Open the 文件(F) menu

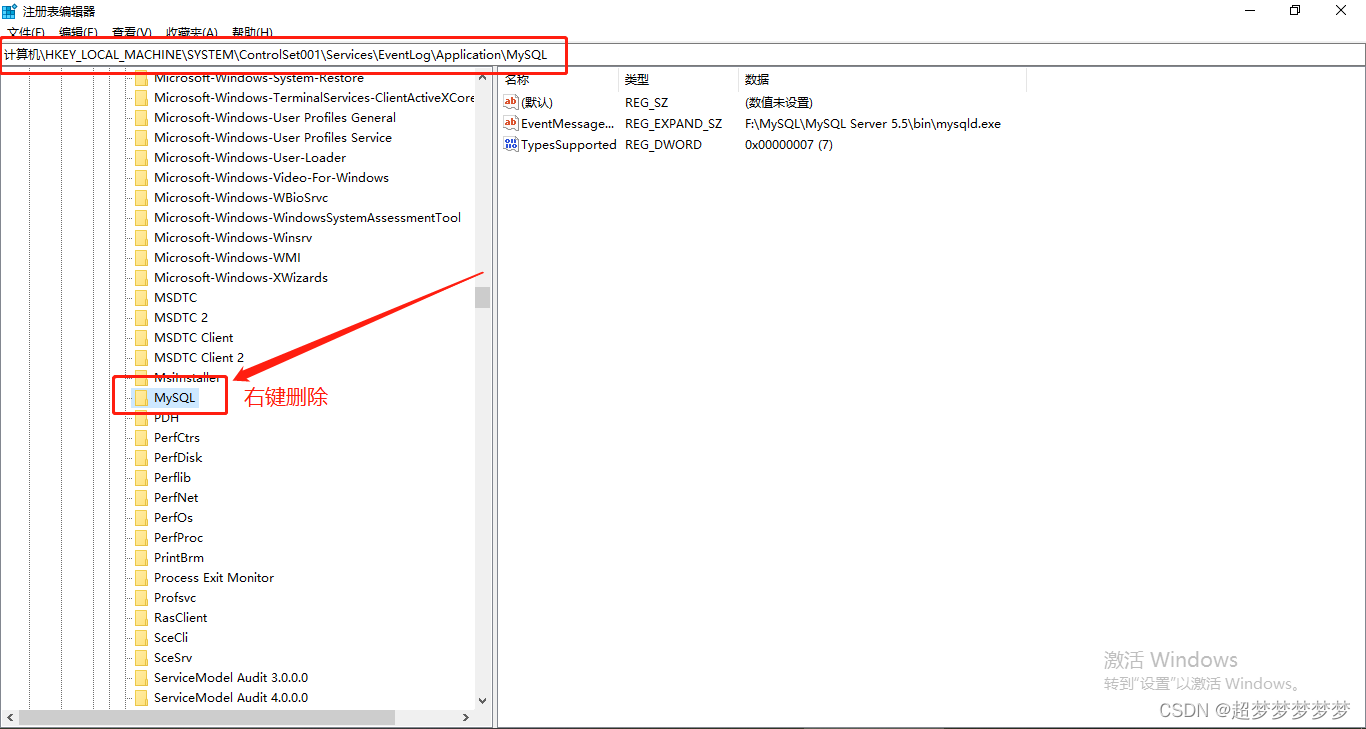(26, 33)
